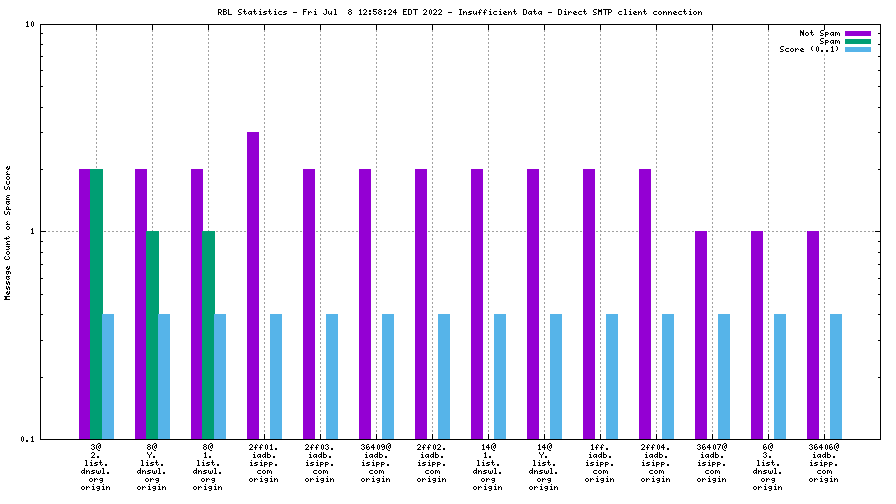Click the green Spam bar for 3@2.list.dnswl.org
Screen dimensions: 896x504
tap(96, 304)
